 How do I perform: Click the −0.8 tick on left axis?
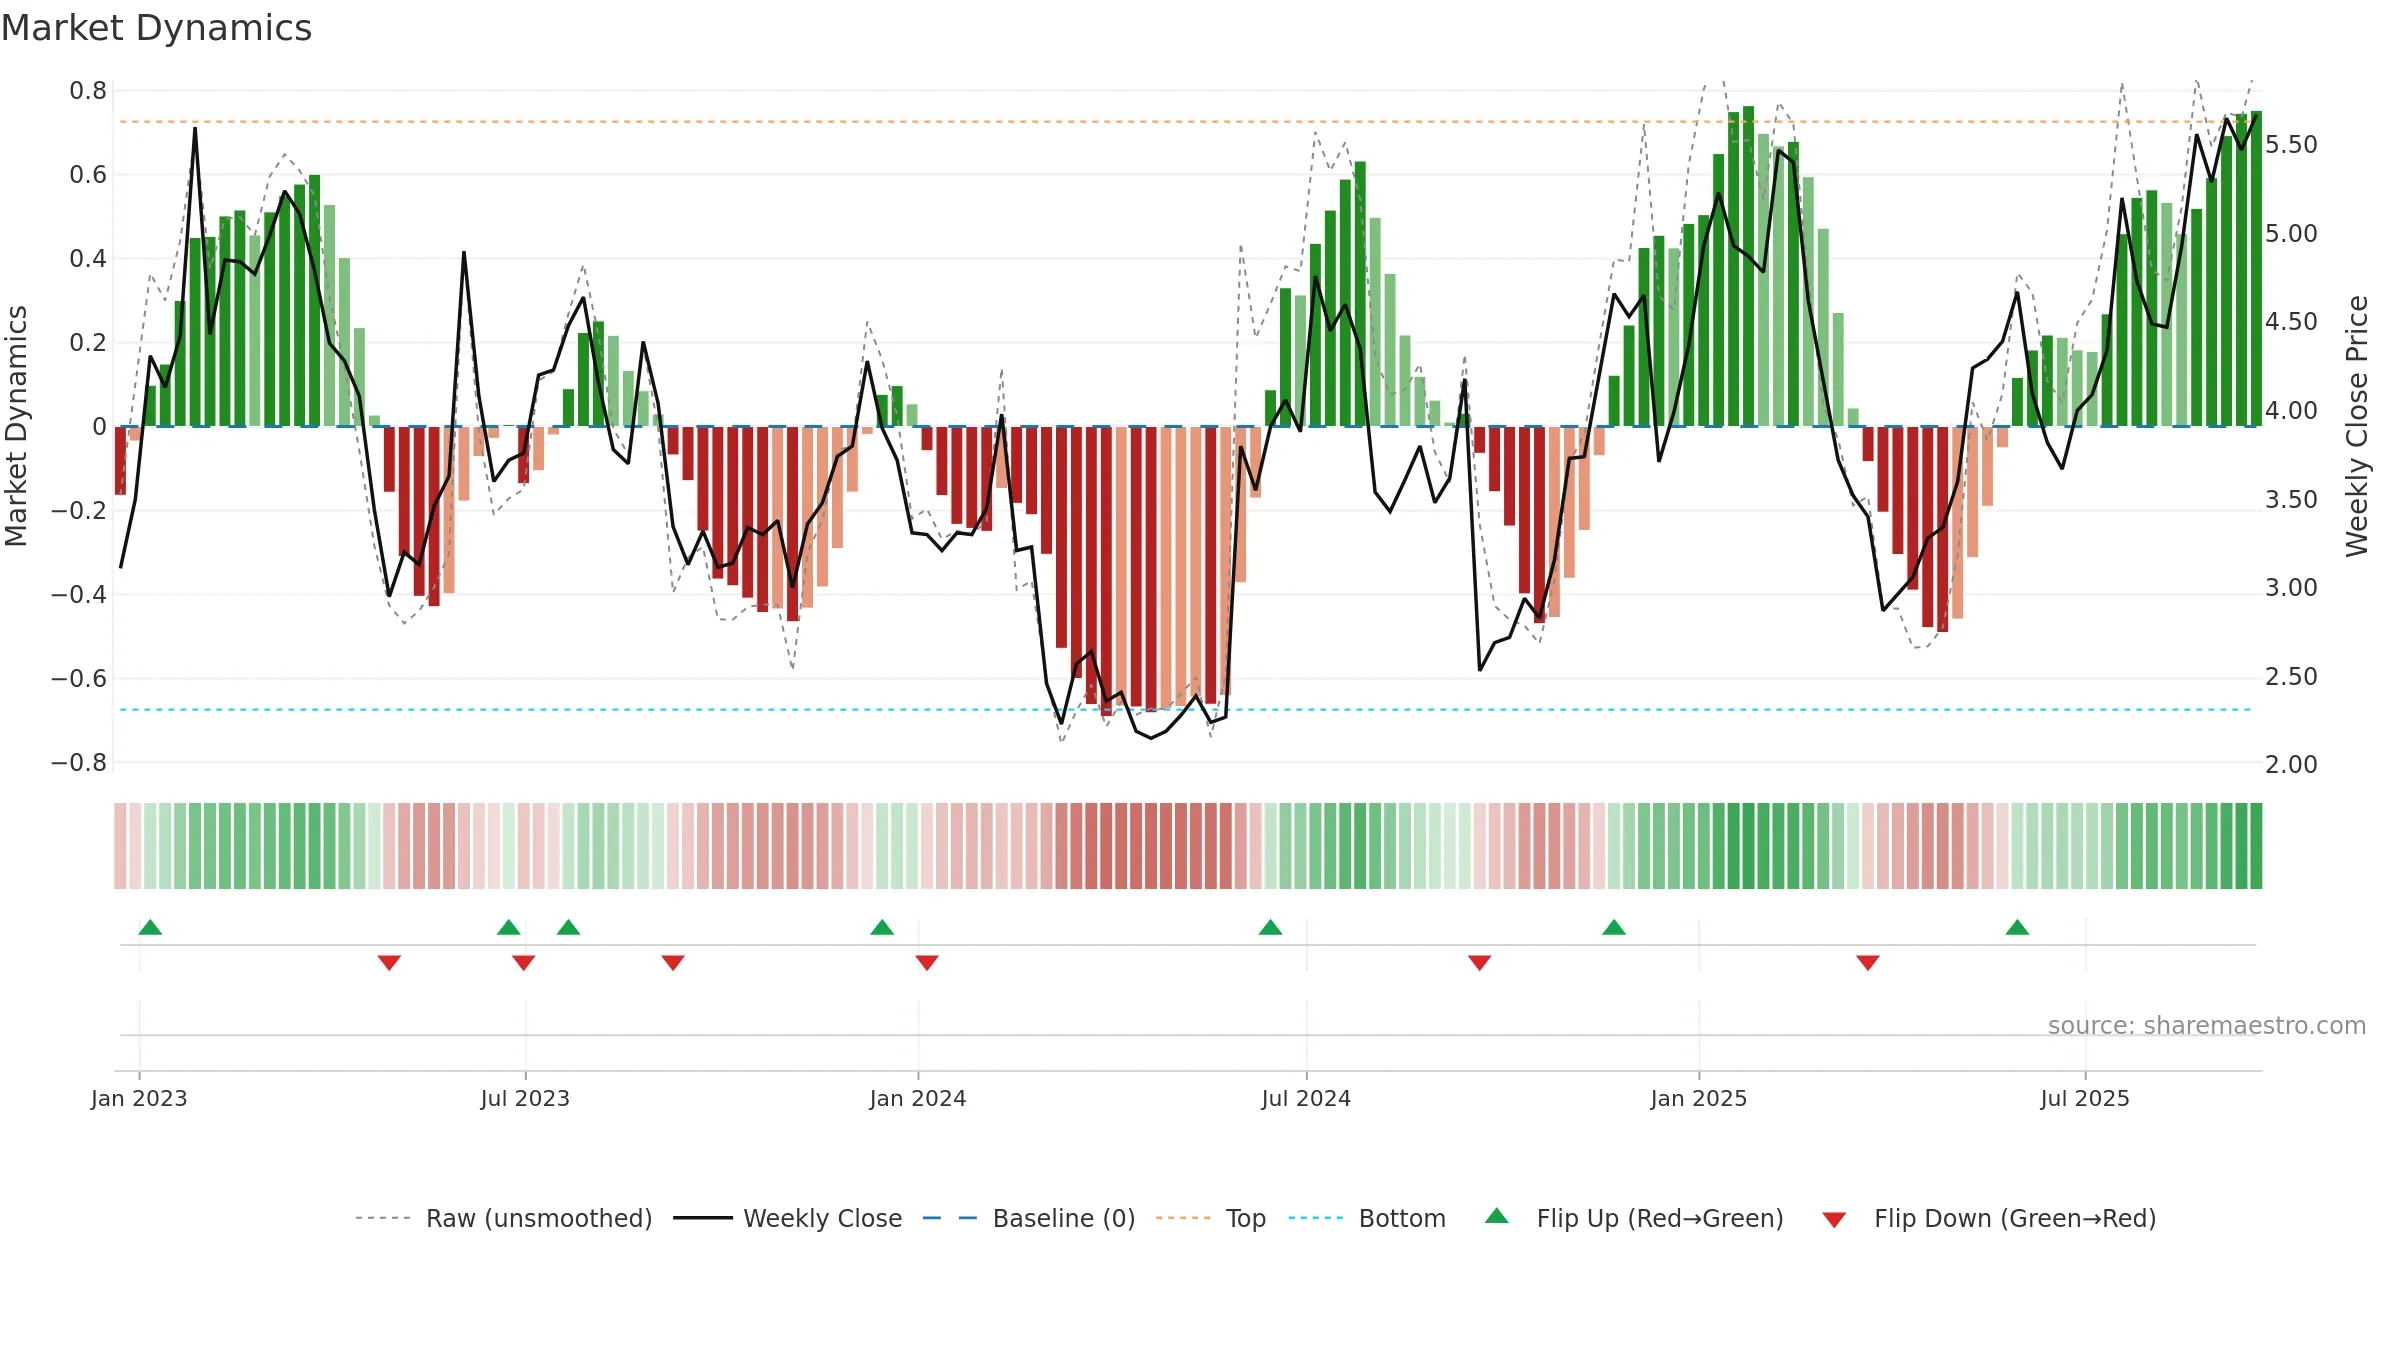coord(79,762)
